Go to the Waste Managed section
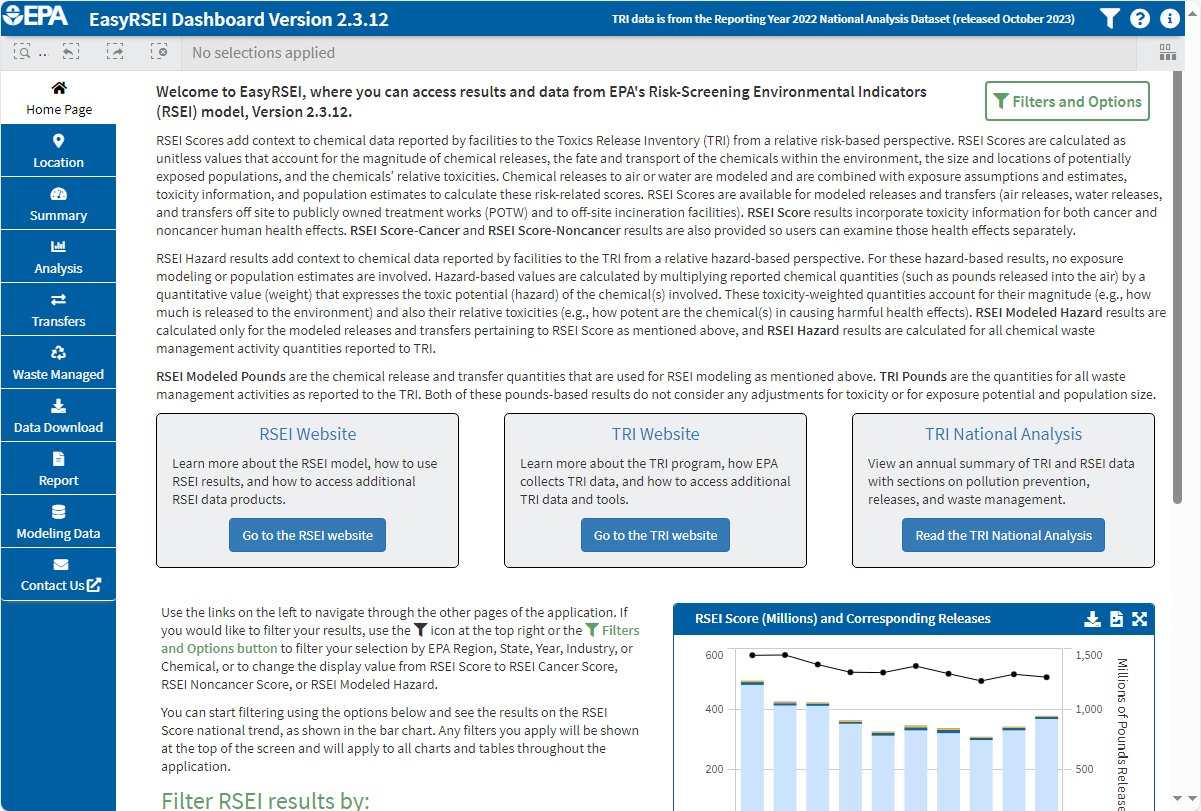The image size is (1201, 811). [x=58, y=362]
